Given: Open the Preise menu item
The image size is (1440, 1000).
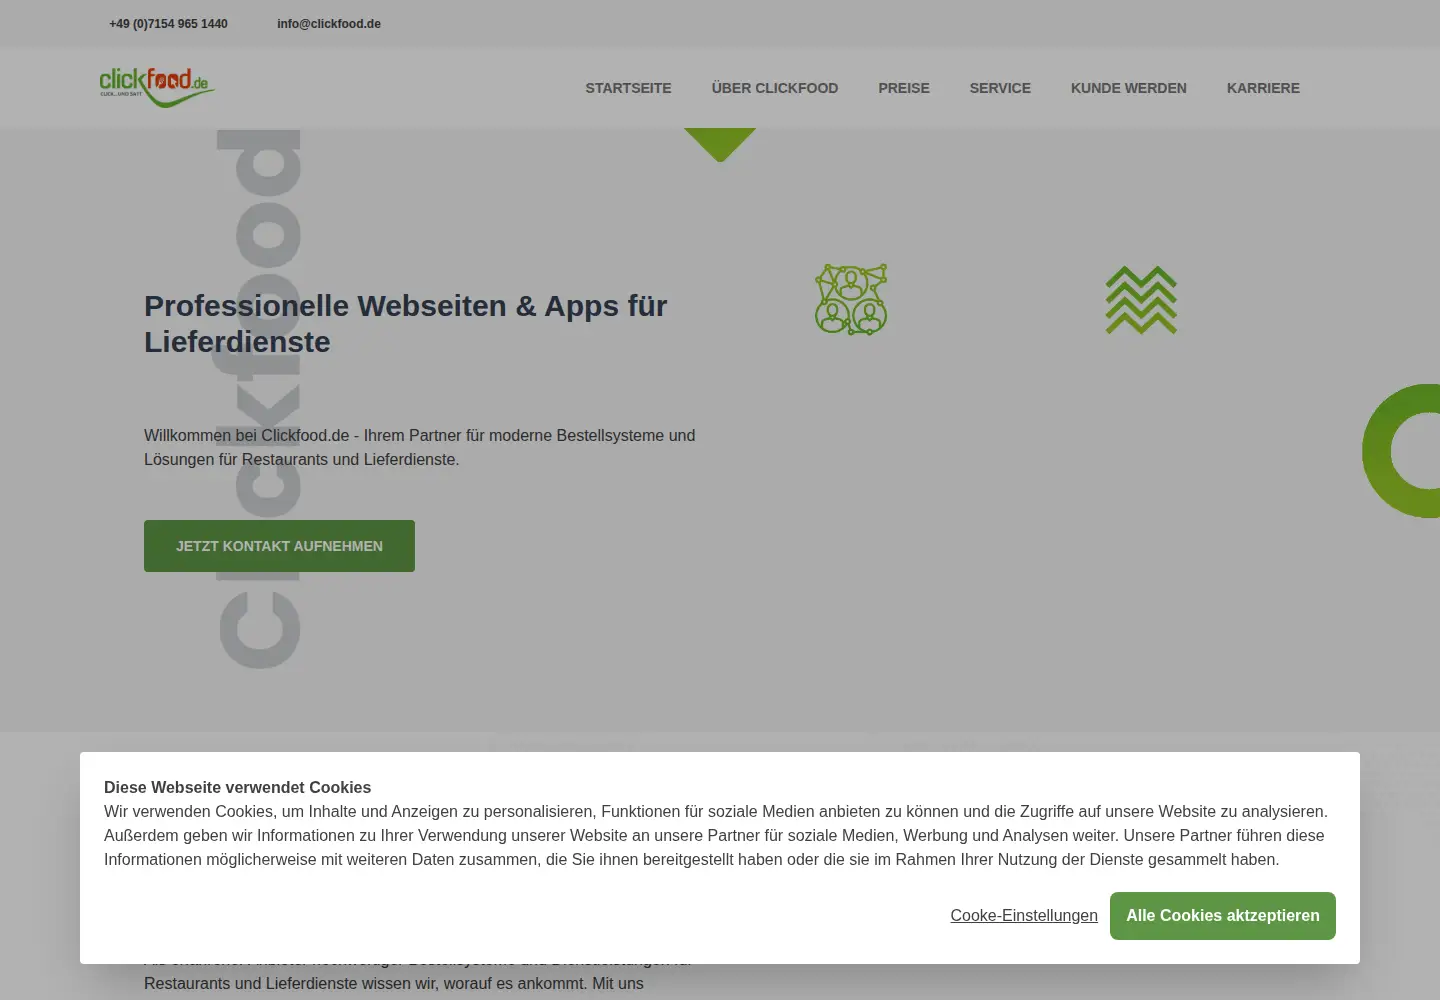Looking at the screenshot, I should 904,88.
